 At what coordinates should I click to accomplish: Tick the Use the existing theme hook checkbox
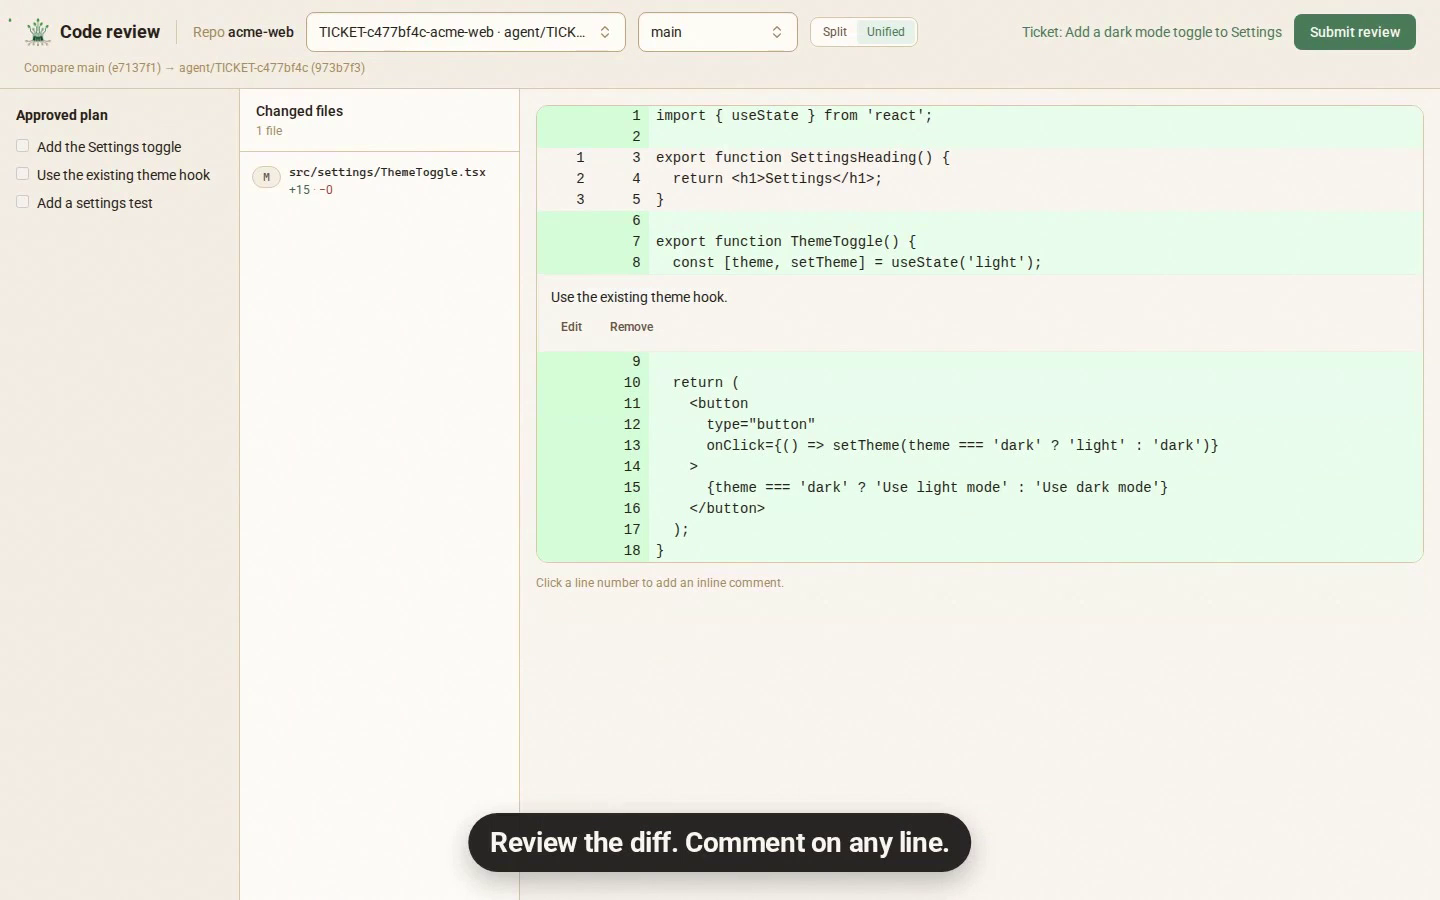[23, 174]
